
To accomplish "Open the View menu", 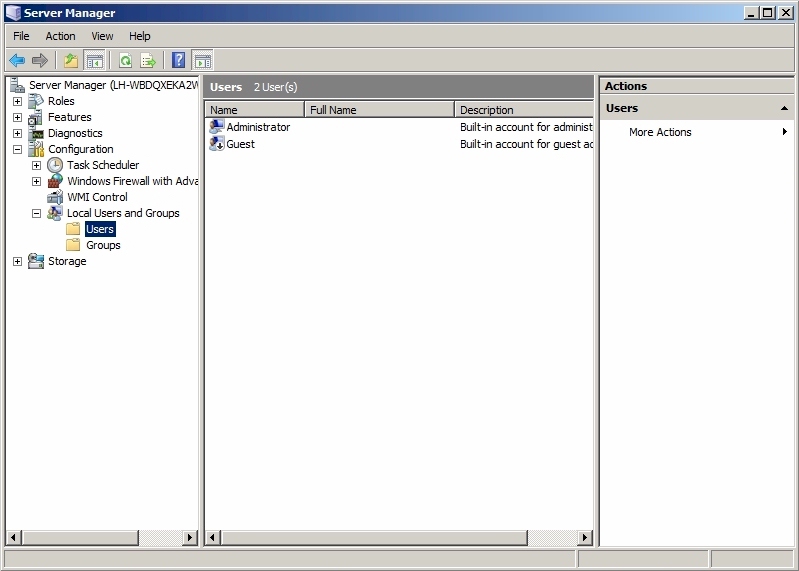I will point(102,36).
